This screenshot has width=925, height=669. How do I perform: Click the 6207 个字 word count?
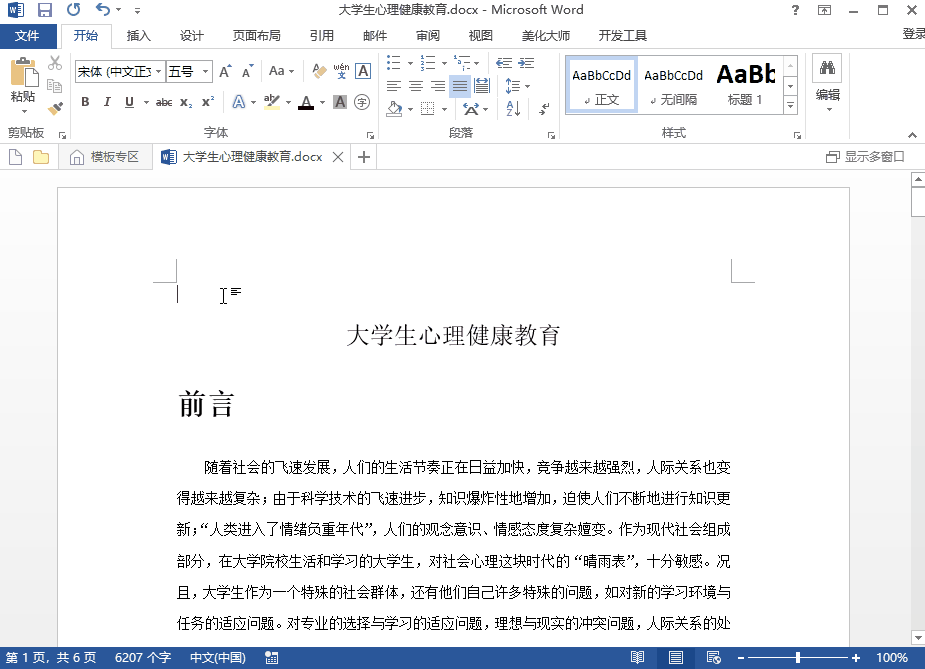coord(143,657)
